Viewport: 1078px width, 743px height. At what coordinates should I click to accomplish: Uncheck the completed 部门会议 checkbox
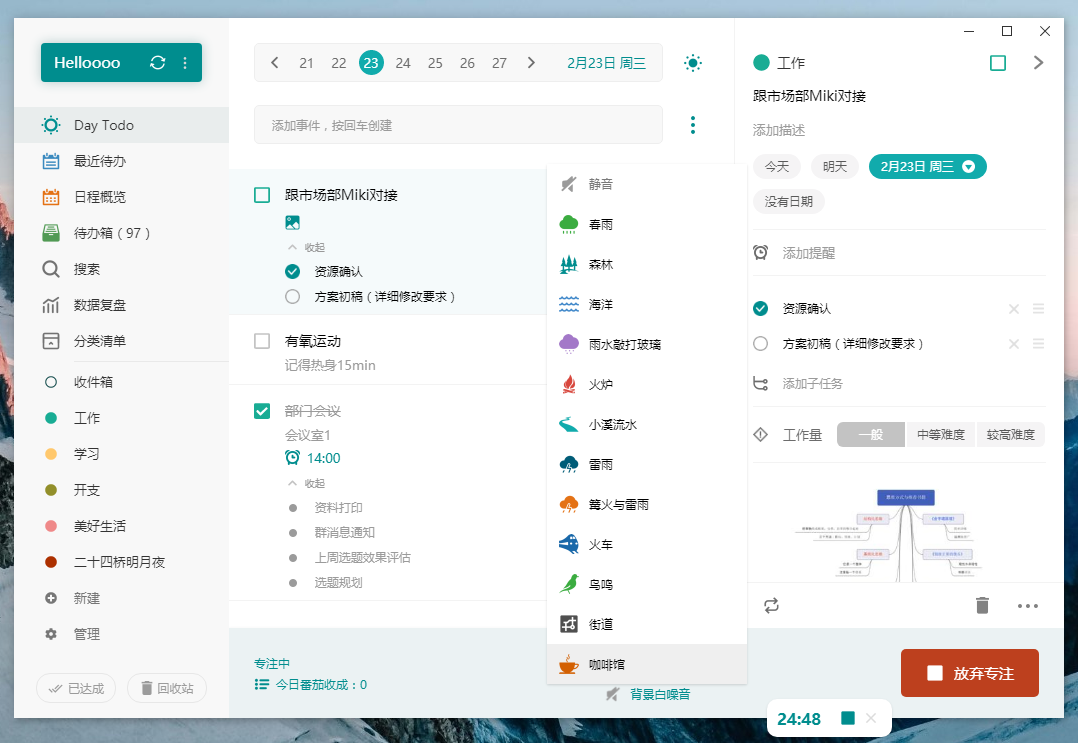pyautogui.click(x=261, y=410)
